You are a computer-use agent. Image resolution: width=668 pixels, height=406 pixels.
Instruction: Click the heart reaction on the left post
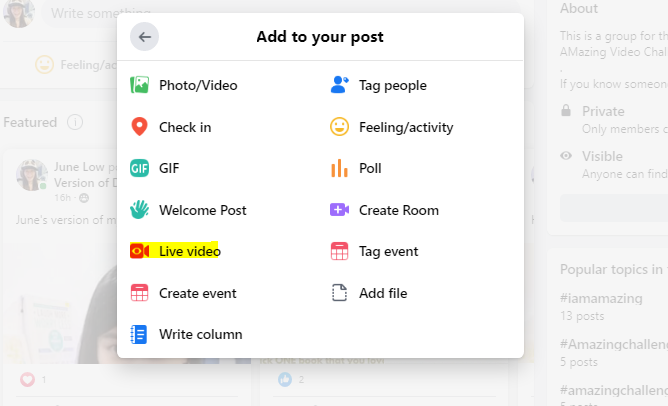tap(27, 380)
